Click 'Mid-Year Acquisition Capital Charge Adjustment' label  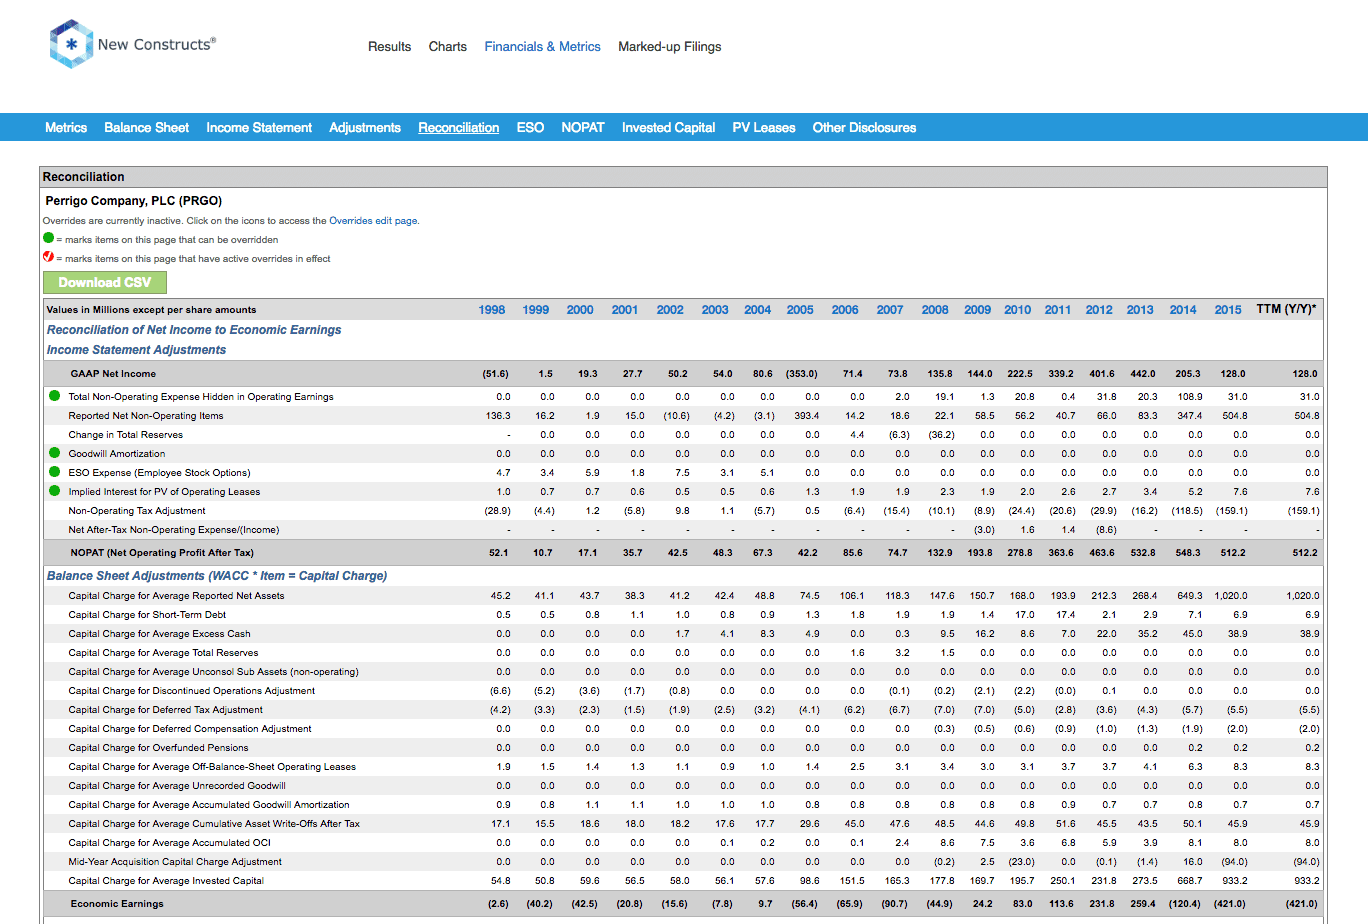175,862
